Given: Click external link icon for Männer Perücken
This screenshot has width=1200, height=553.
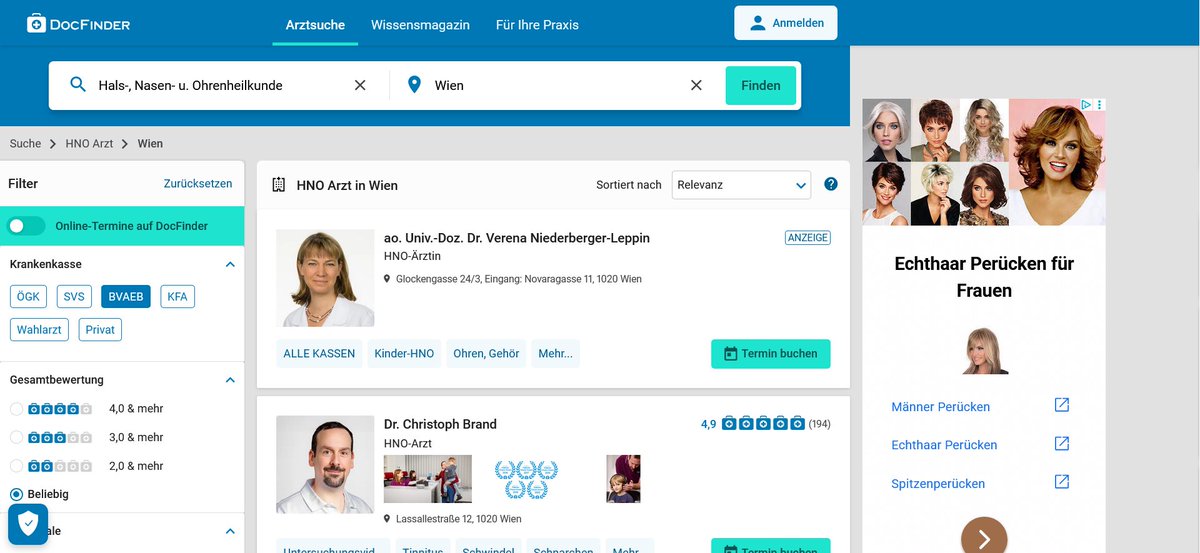Looking at the screenshot, I should point(1062,405).
